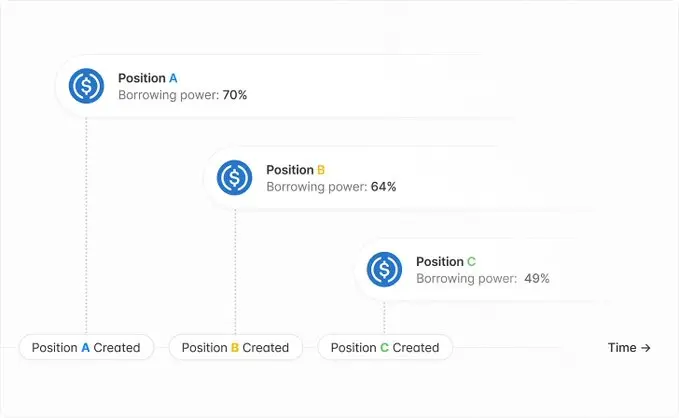Select the Position C Created pill
The image size is (679, 418).
click(385, 348)
